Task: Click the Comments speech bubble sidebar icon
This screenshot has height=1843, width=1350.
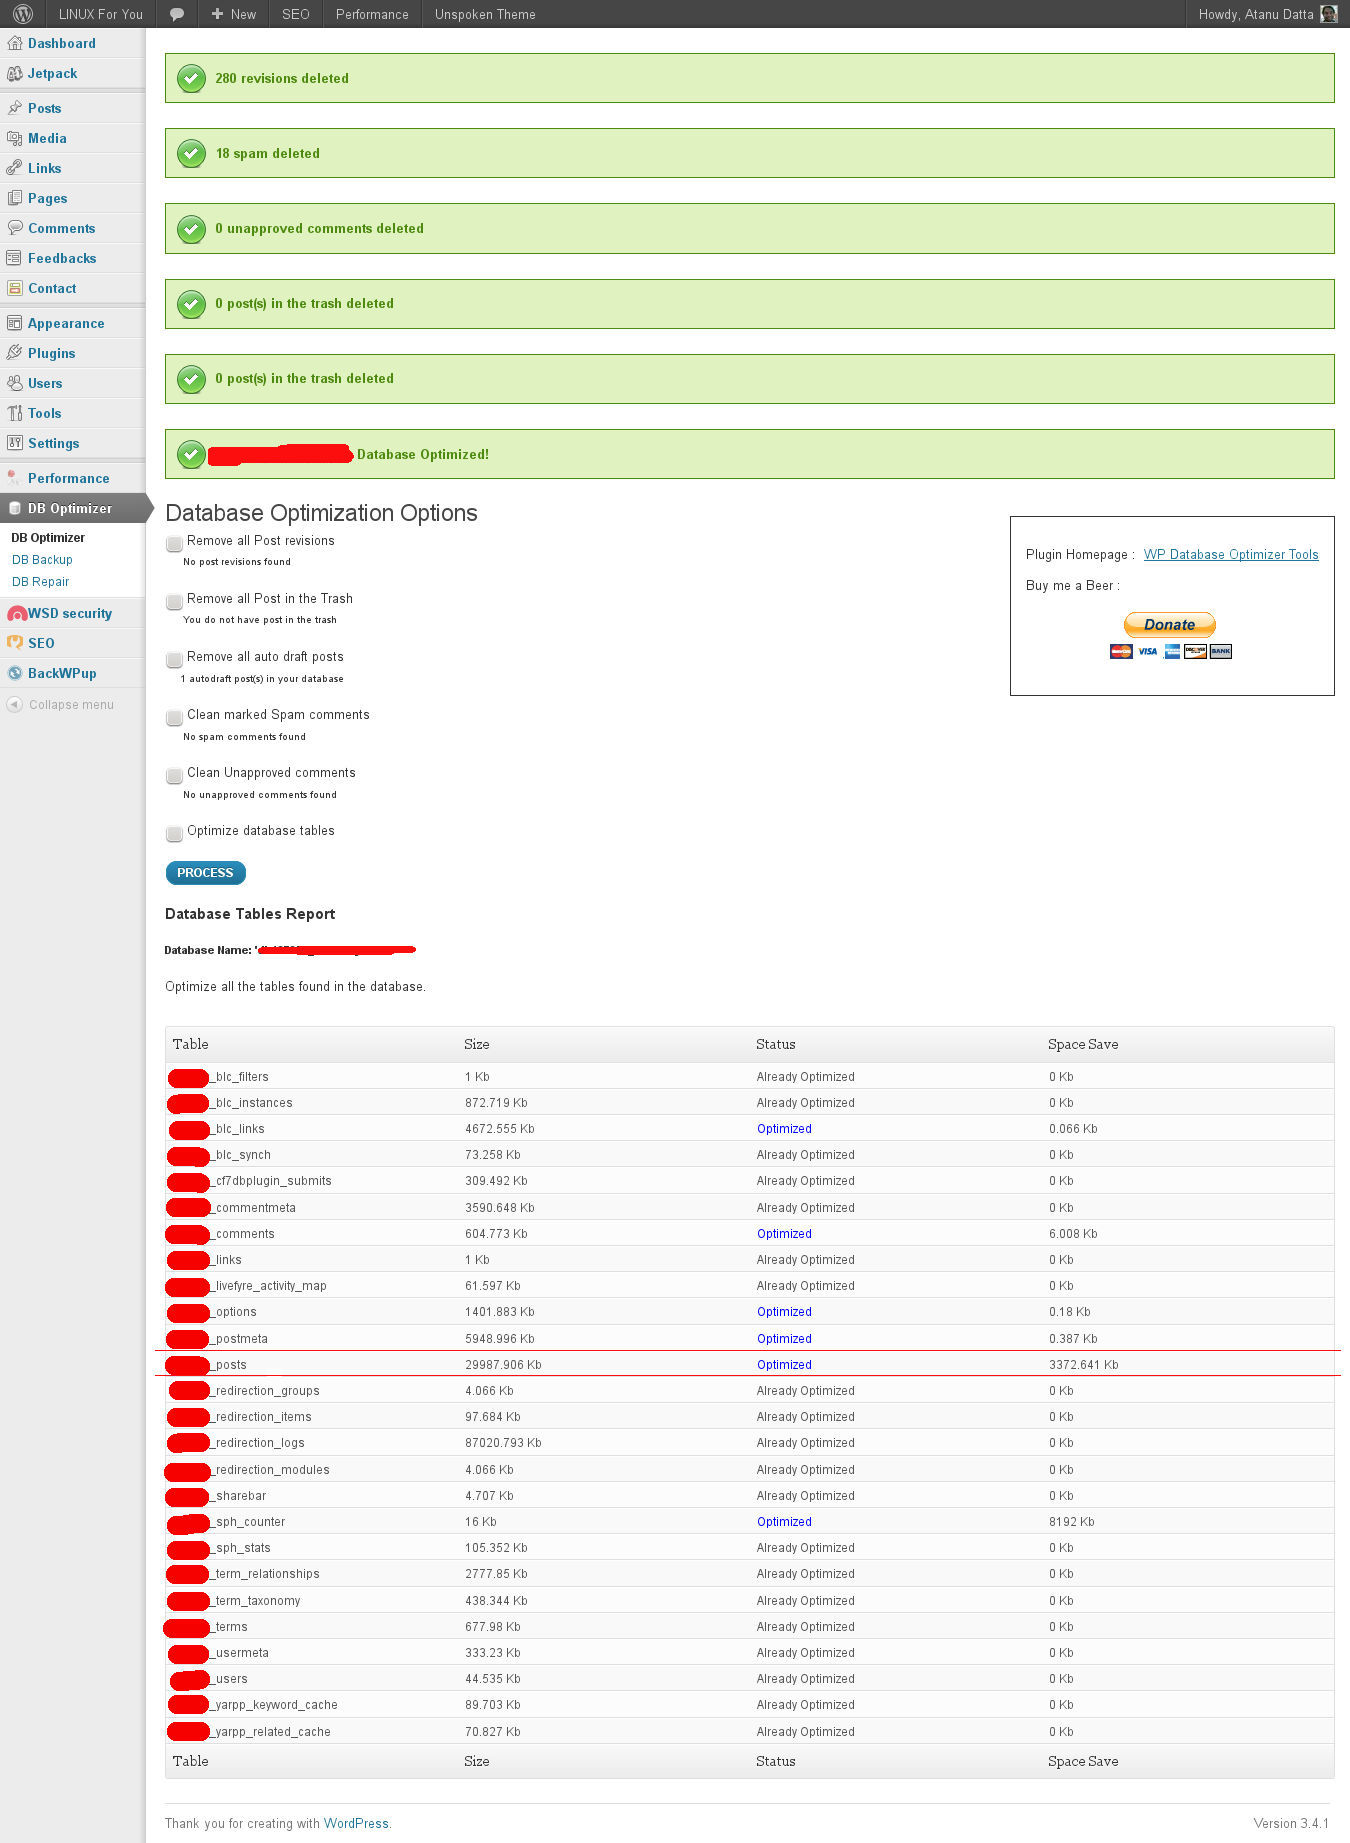Action: tap(14, 228)
